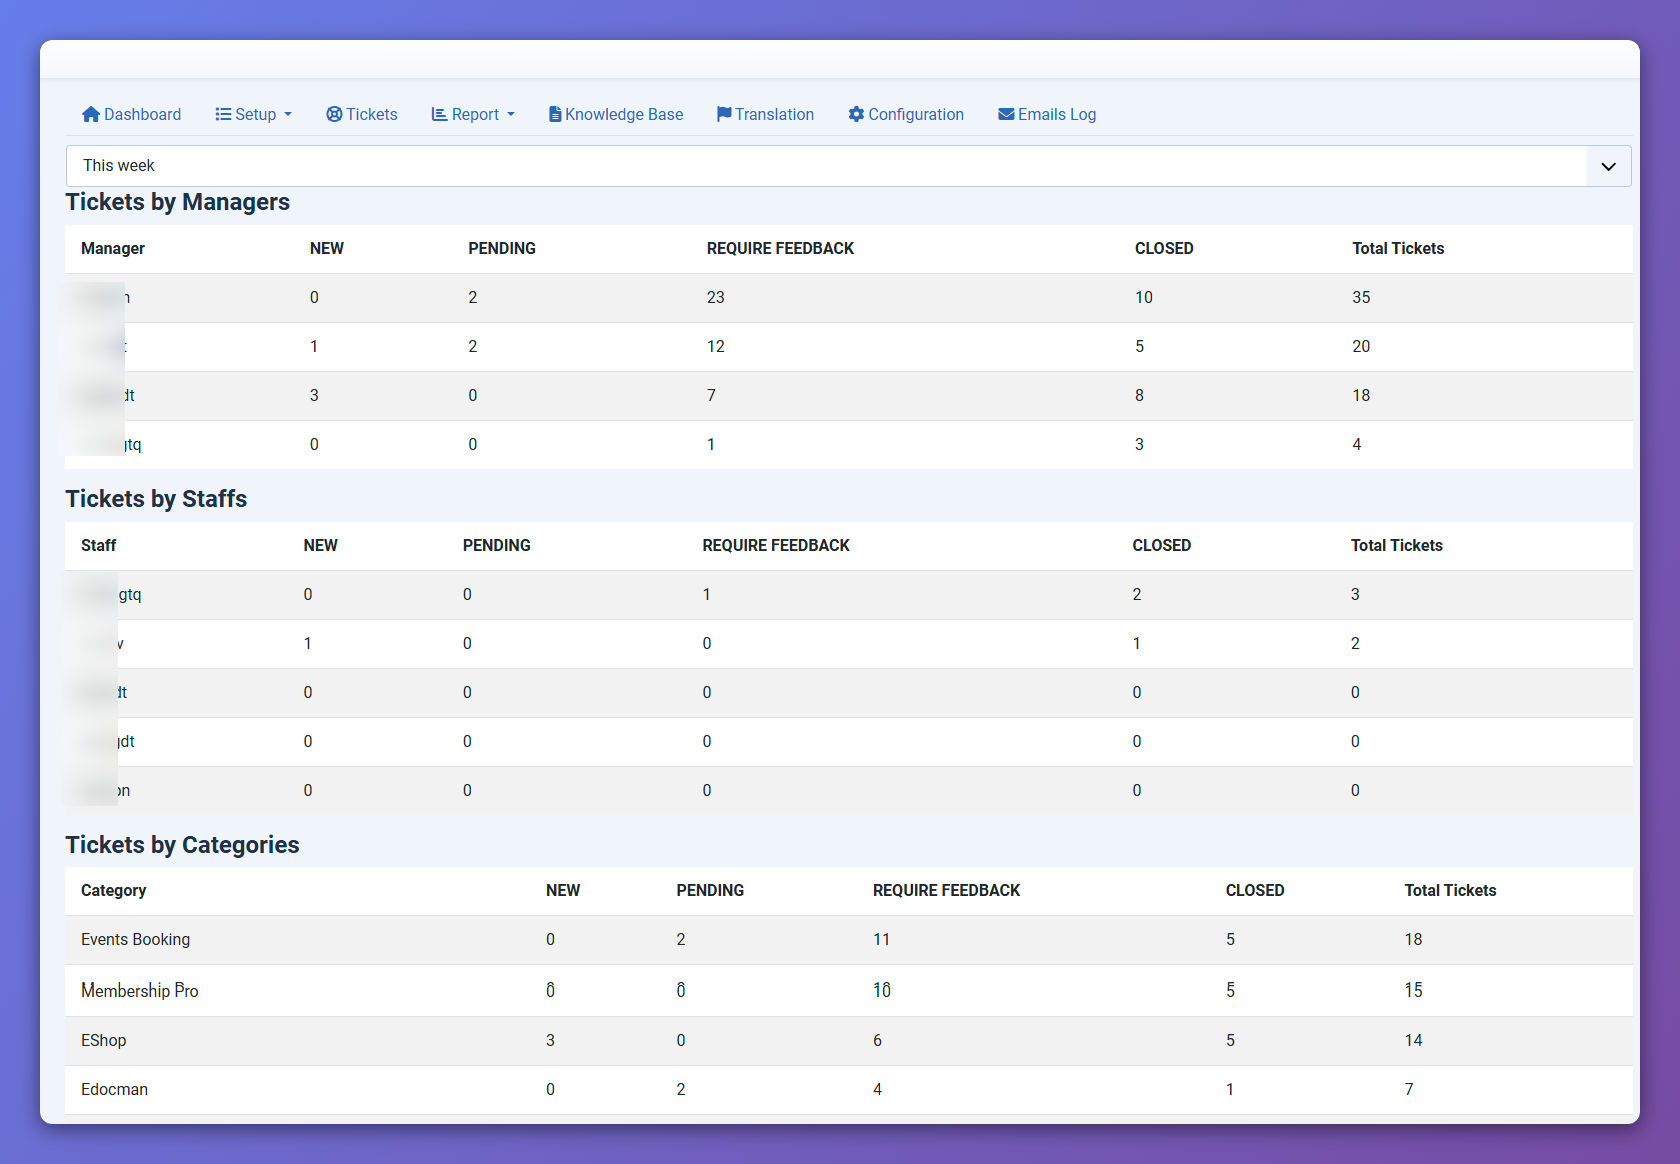The height and width of the screenshot is (1164, 1680).
Task: Click the Translation flag icon
Action: tap(724, 114)
